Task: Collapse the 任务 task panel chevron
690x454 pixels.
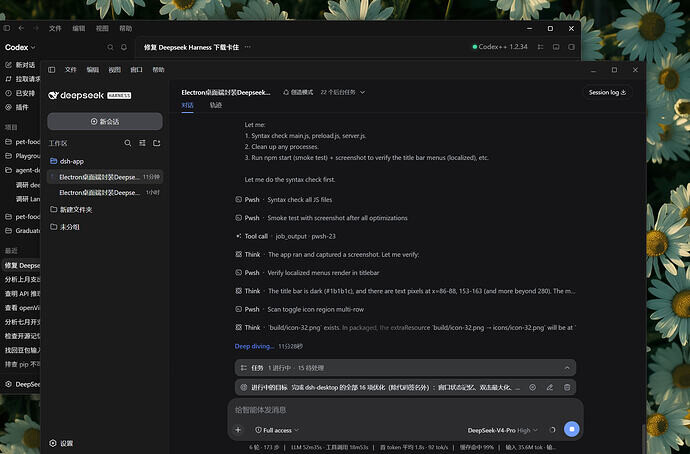Action: point(567,368)
